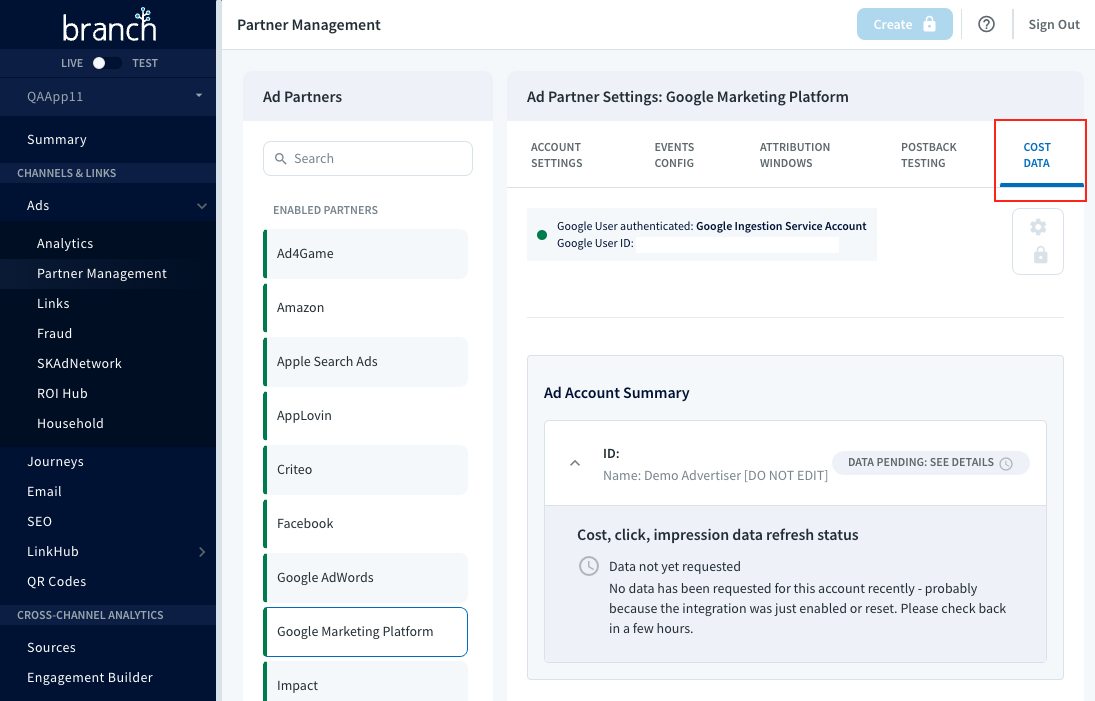Select the Attribution Windows tab
The image size is (1095, 701).
[795, 155]
